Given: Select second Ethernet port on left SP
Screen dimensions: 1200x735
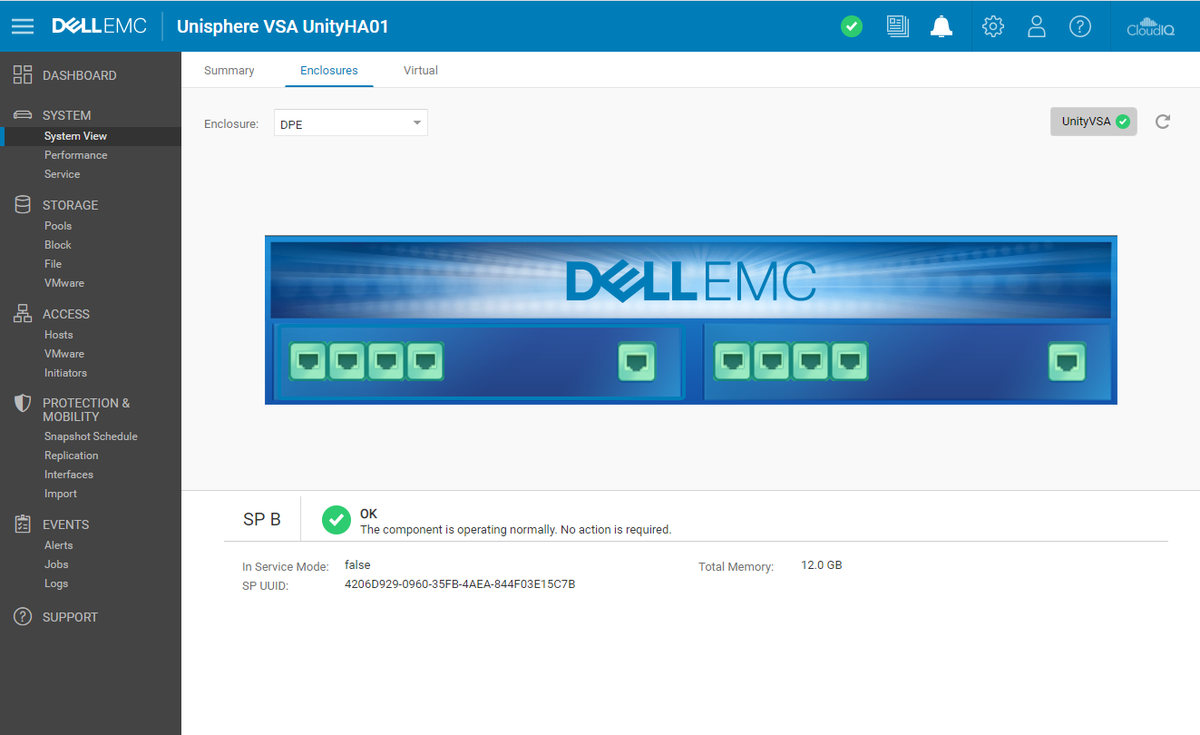Looking at the screenshot, I should (x=346, y=361).
